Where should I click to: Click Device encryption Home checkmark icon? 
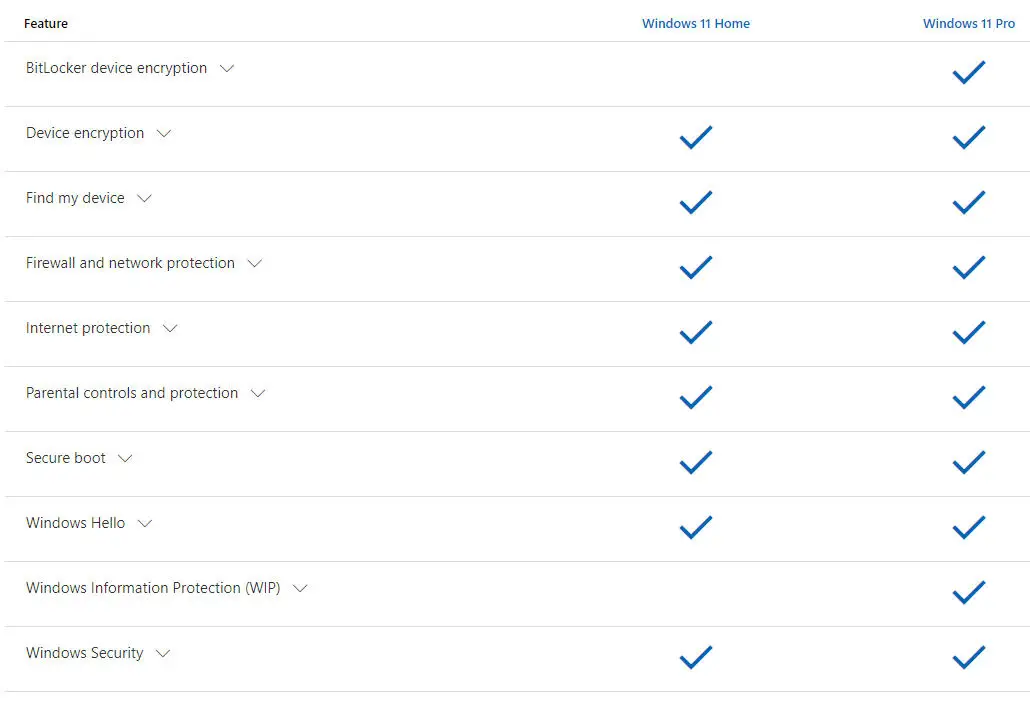[x=696, y=137]
